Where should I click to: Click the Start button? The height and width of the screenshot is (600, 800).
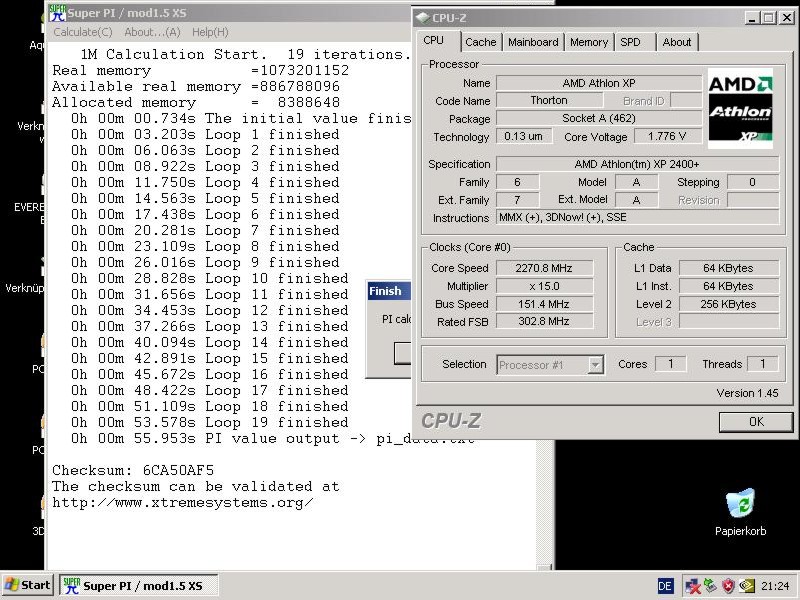coord(28,585)
